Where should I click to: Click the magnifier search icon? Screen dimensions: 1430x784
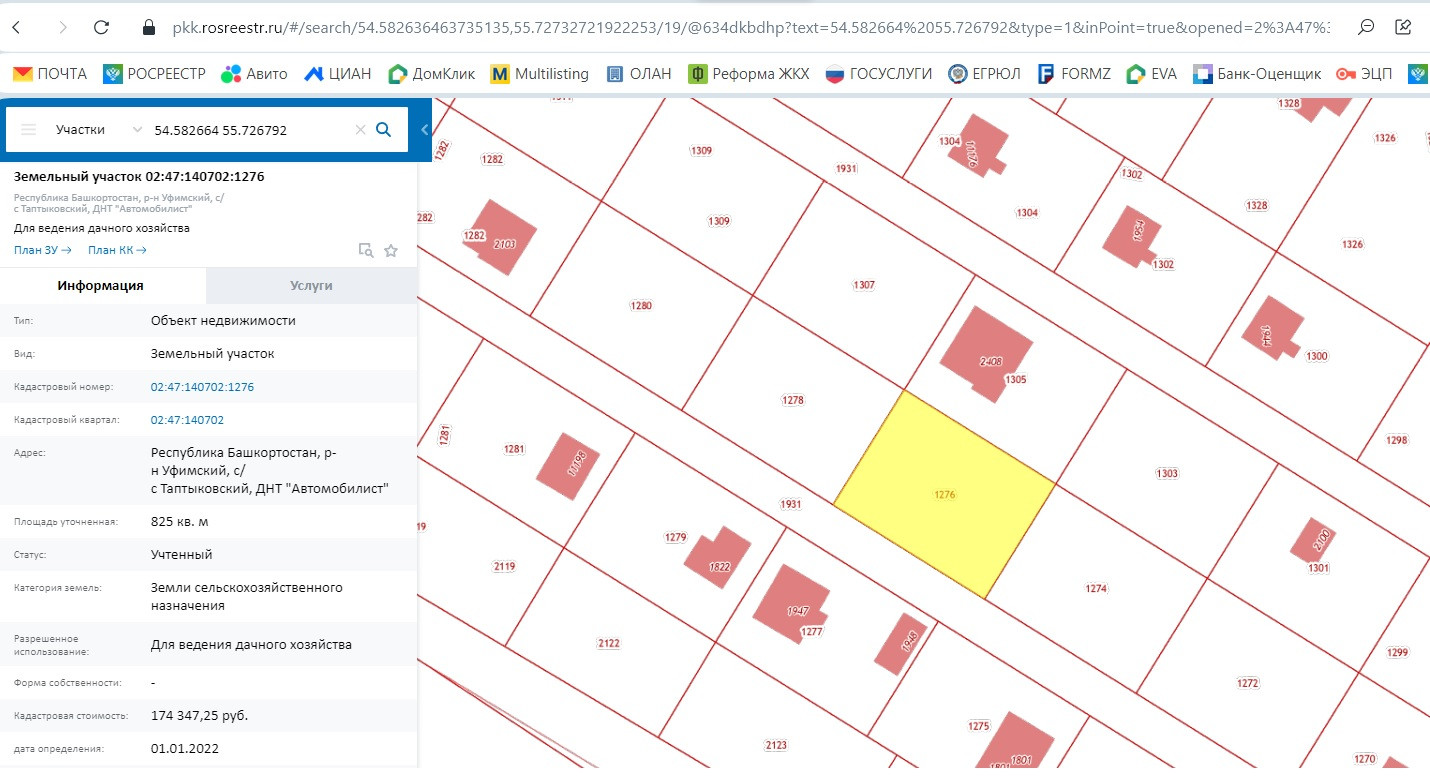coord(383,130)
